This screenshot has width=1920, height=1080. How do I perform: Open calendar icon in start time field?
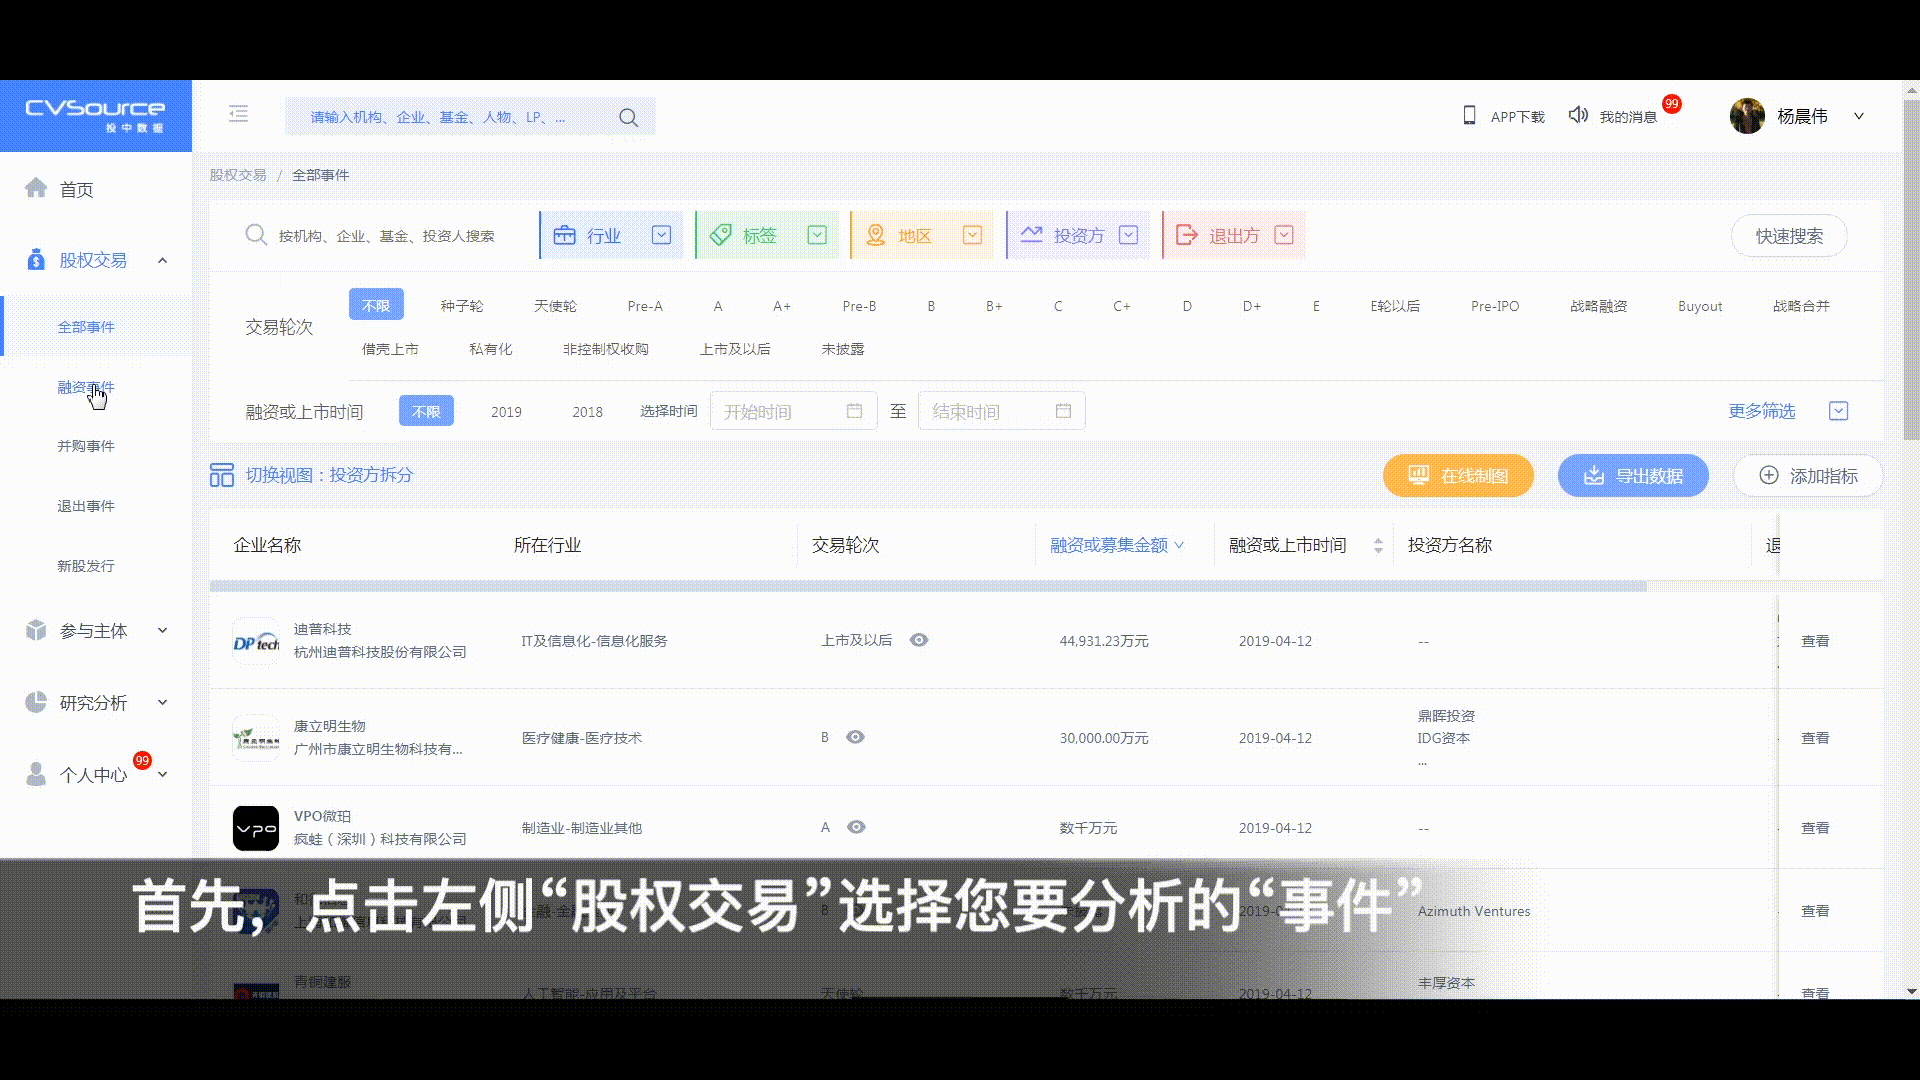point(854,411)
